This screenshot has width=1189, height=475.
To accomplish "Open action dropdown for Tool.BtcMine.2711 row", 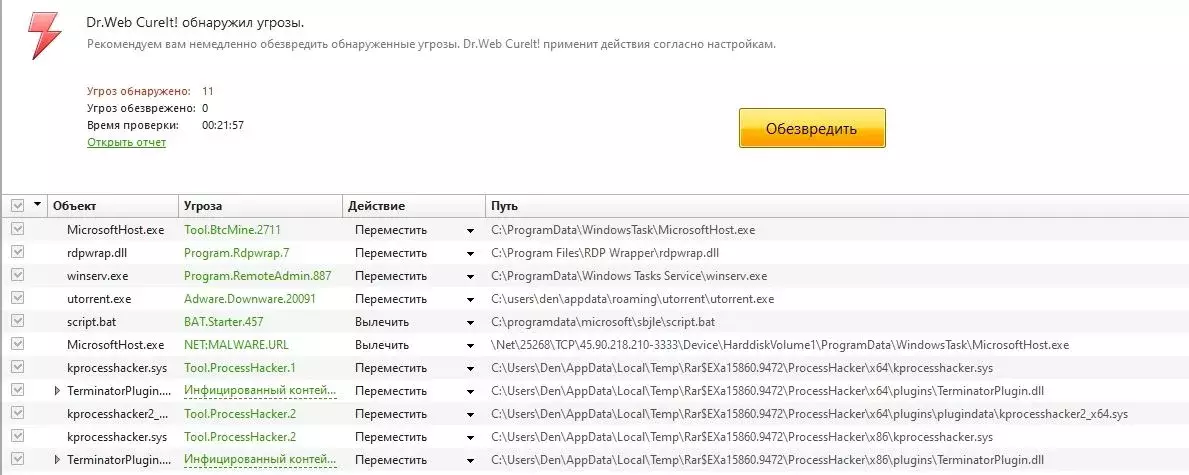I will [x=471, y=230].
